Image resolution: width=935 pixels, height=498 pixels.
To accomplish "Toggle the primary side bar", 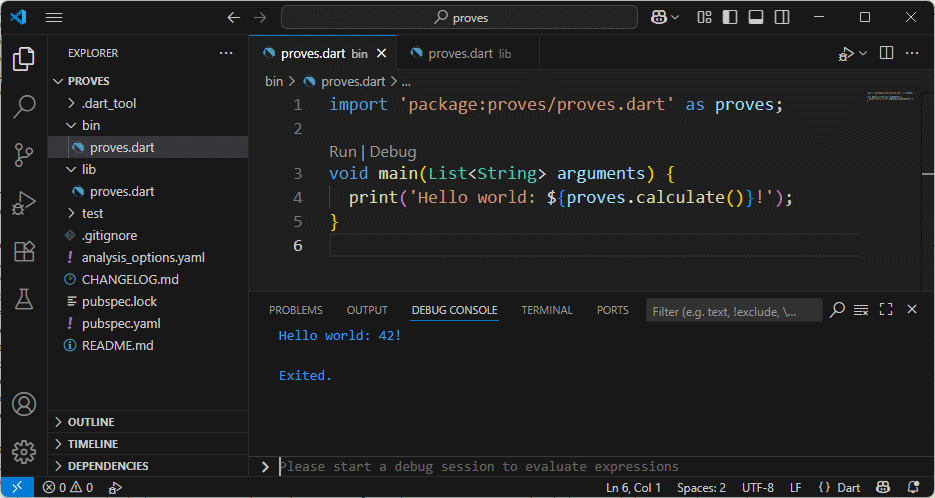I will click(730, 17).
